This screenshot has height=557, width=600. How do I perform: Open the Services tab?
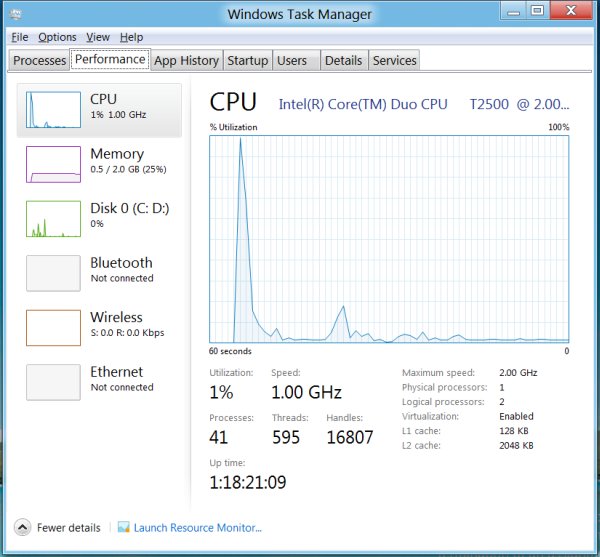tap(394, 60)
